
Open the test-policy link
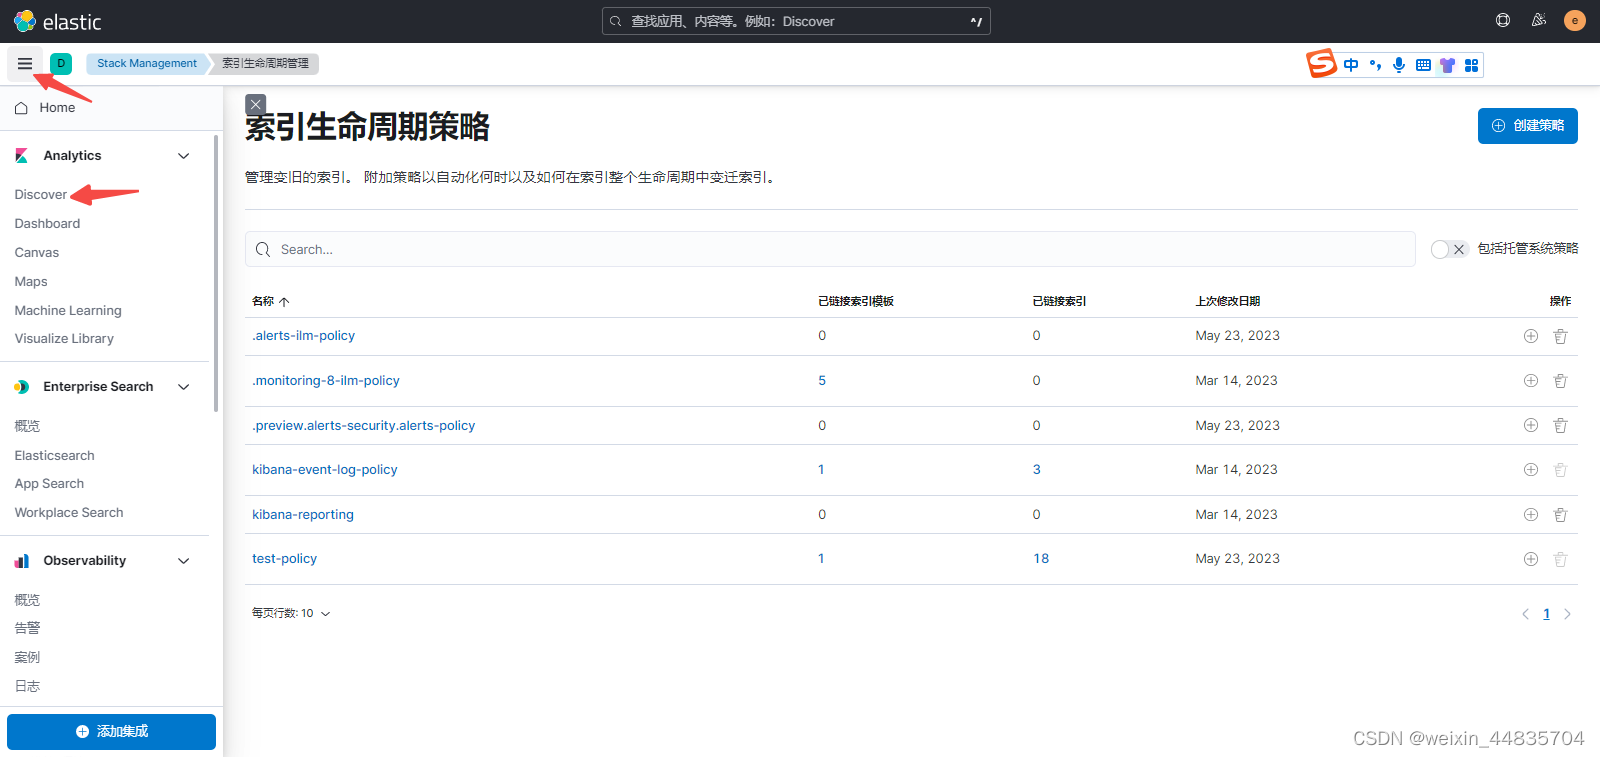(285, 559)
